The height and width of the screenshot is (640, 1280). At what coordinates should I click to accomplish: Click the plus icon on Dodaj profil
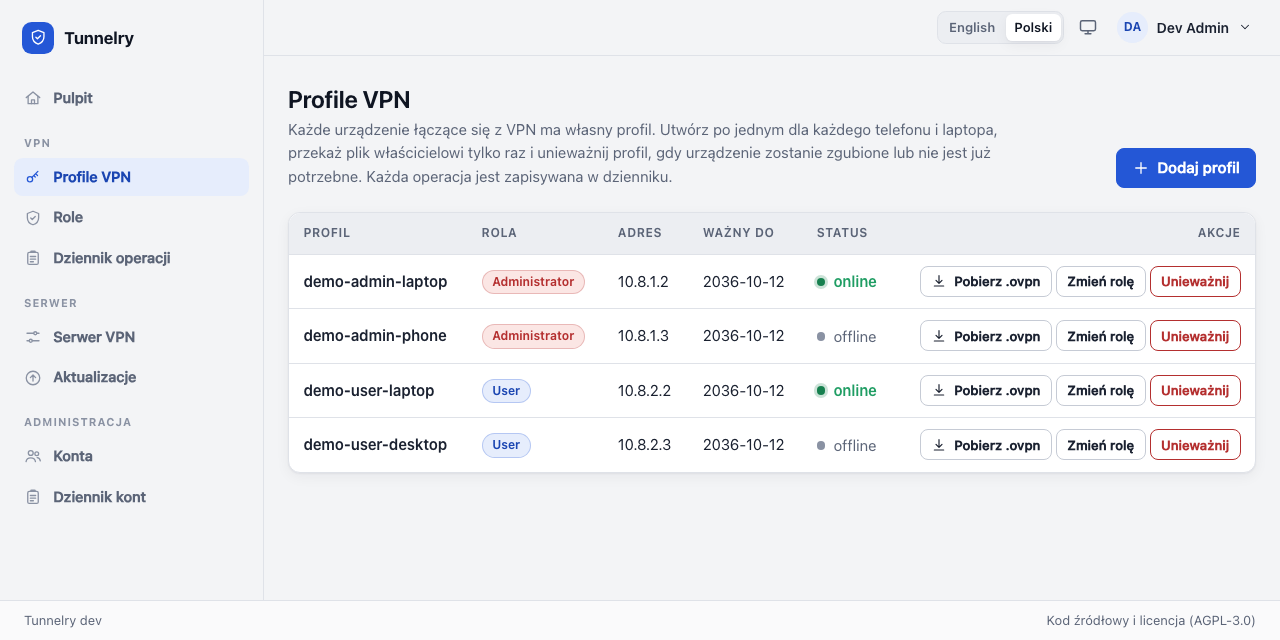(1141, 168)
